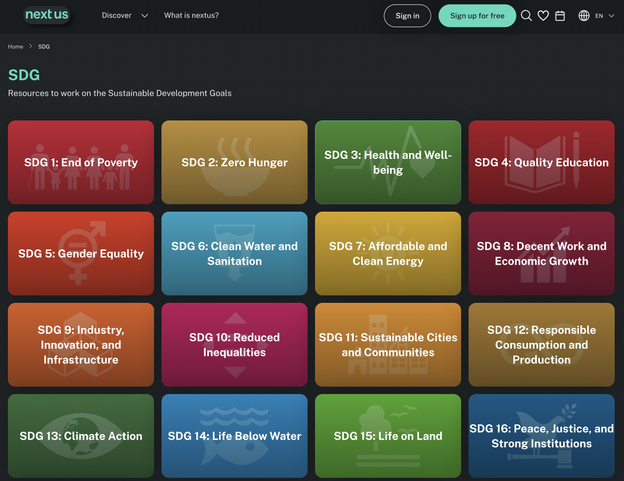The image size is (624, 481).
Task: Open the search magnifier icon
Action: pos(526,16)
